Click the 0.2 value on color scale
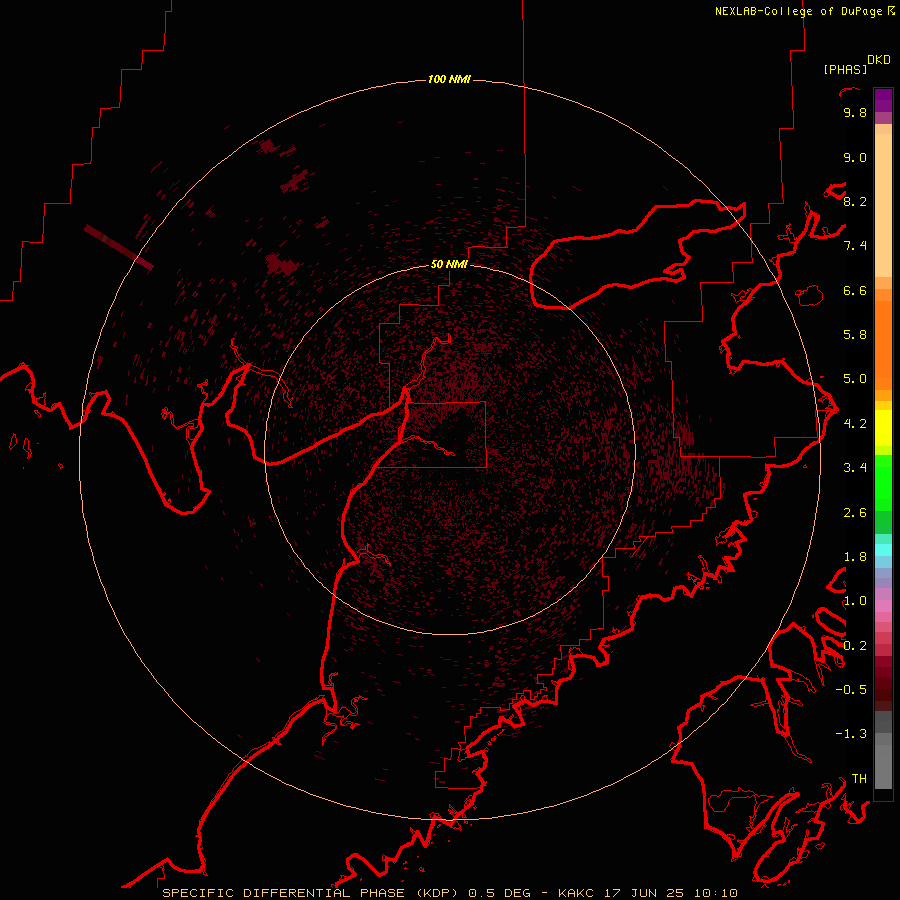The width and height of the screenshot is (900, 900). 855,646
